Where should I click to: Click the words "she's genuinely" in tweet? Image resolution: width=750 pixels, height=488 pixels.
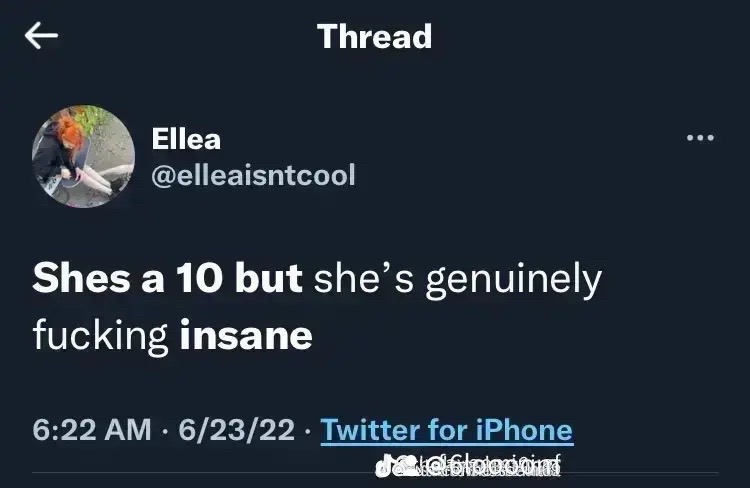pos(458,280)
